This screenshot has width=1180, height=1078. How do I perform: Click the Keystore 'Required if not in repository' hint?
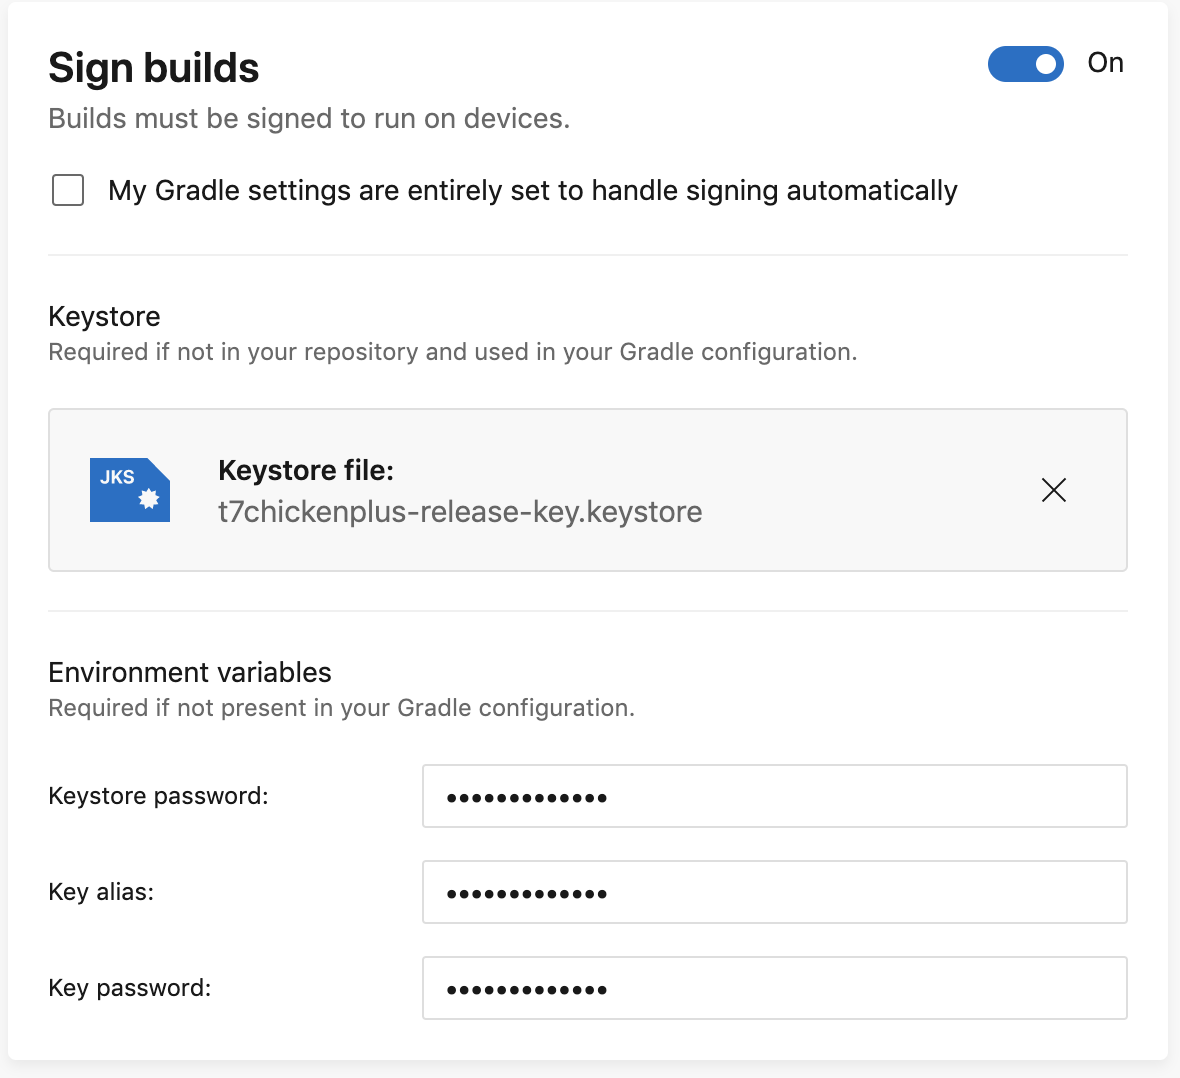(x=452, y=352)
